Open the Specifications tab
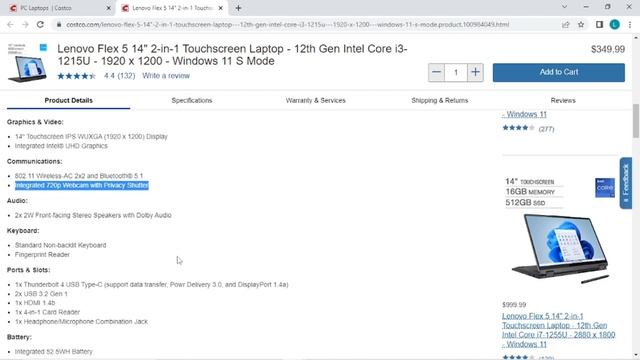This screenshot has height=360, width=640. 192,100
